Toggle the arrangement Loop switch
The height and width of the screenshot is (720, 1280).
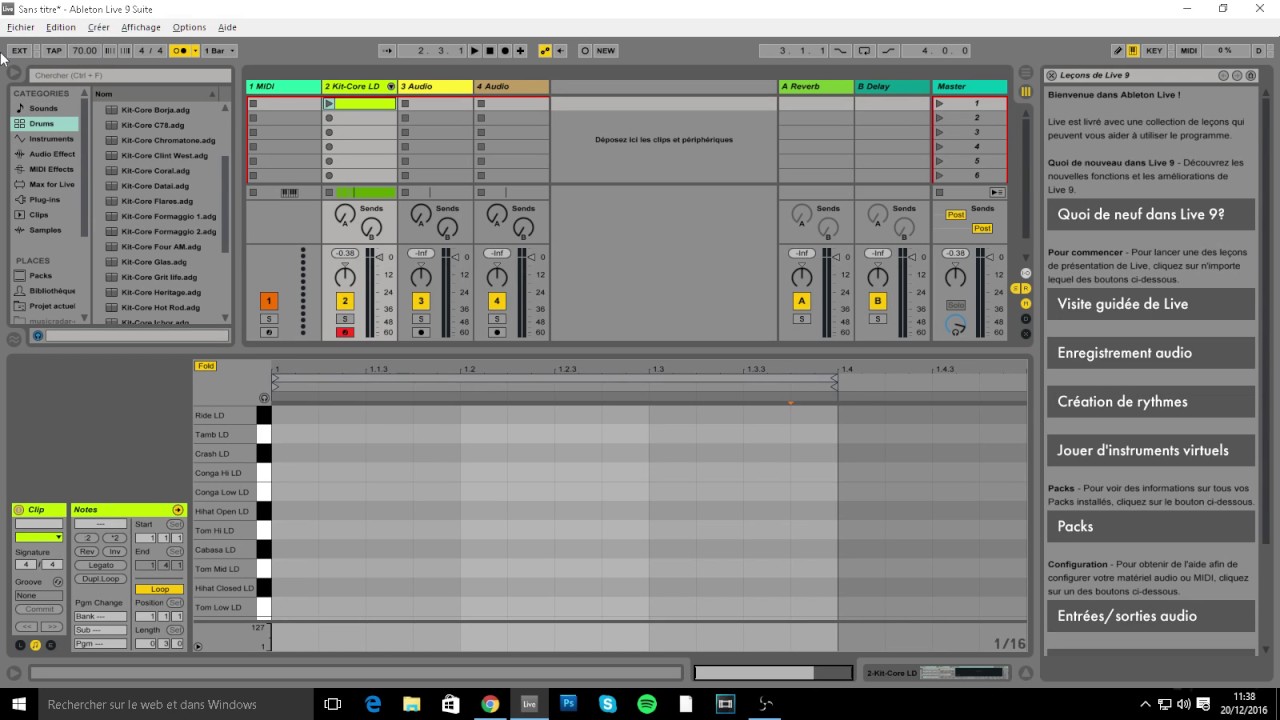pyautogui.click(x=864, y=50)
